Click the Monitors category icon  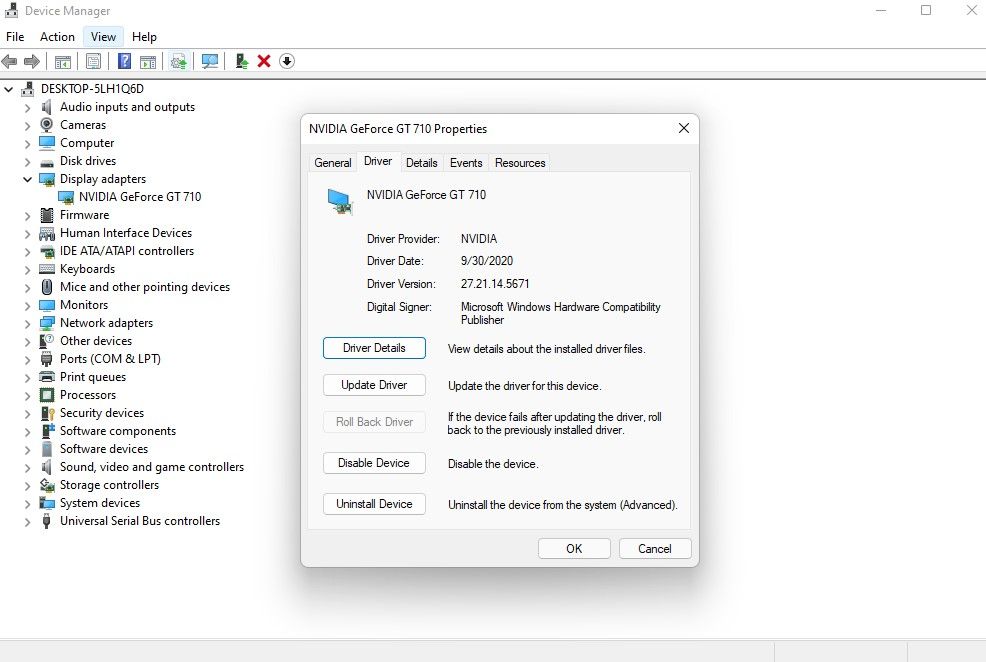47,306
